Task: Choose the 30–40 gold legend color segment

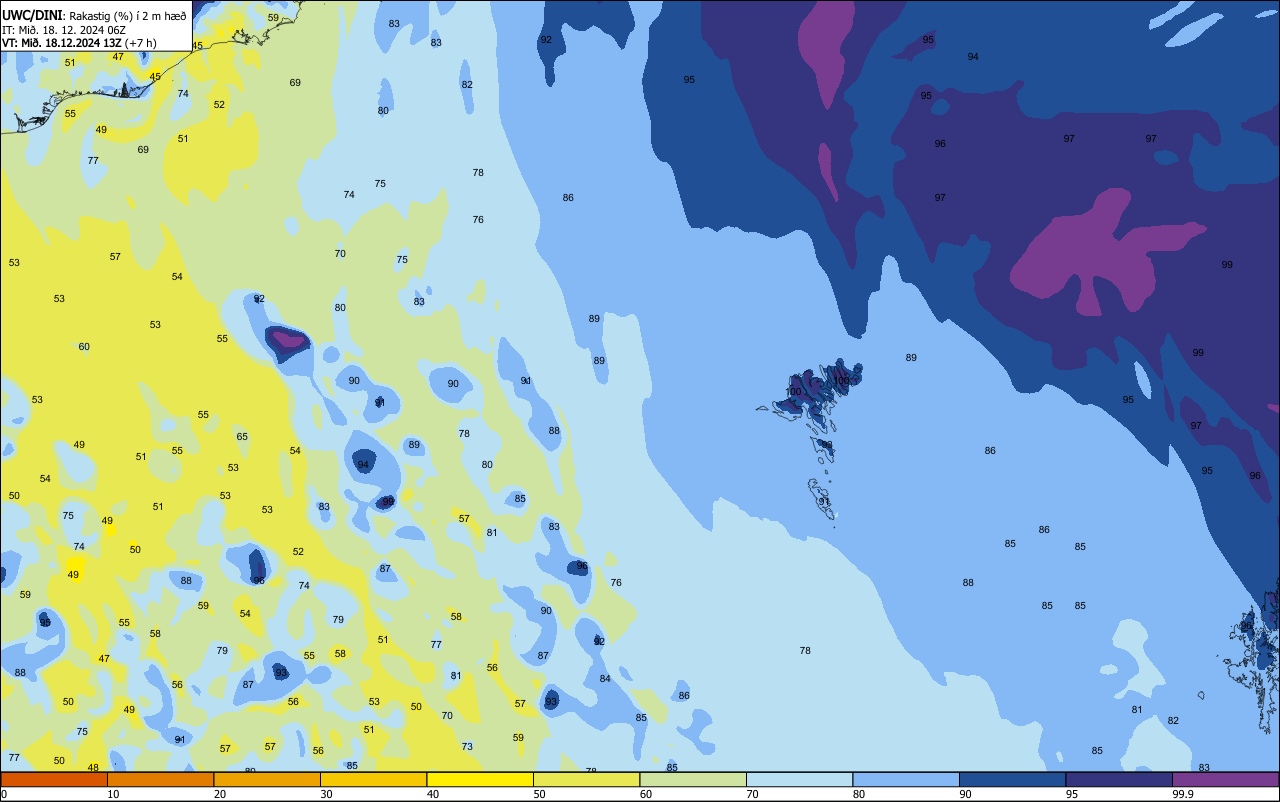Action: [373, 779]
